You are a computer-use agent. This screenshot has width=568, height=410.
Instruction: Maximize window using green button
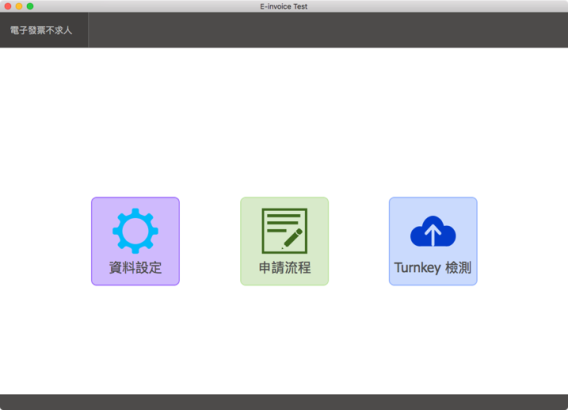[x=30, y=6]
